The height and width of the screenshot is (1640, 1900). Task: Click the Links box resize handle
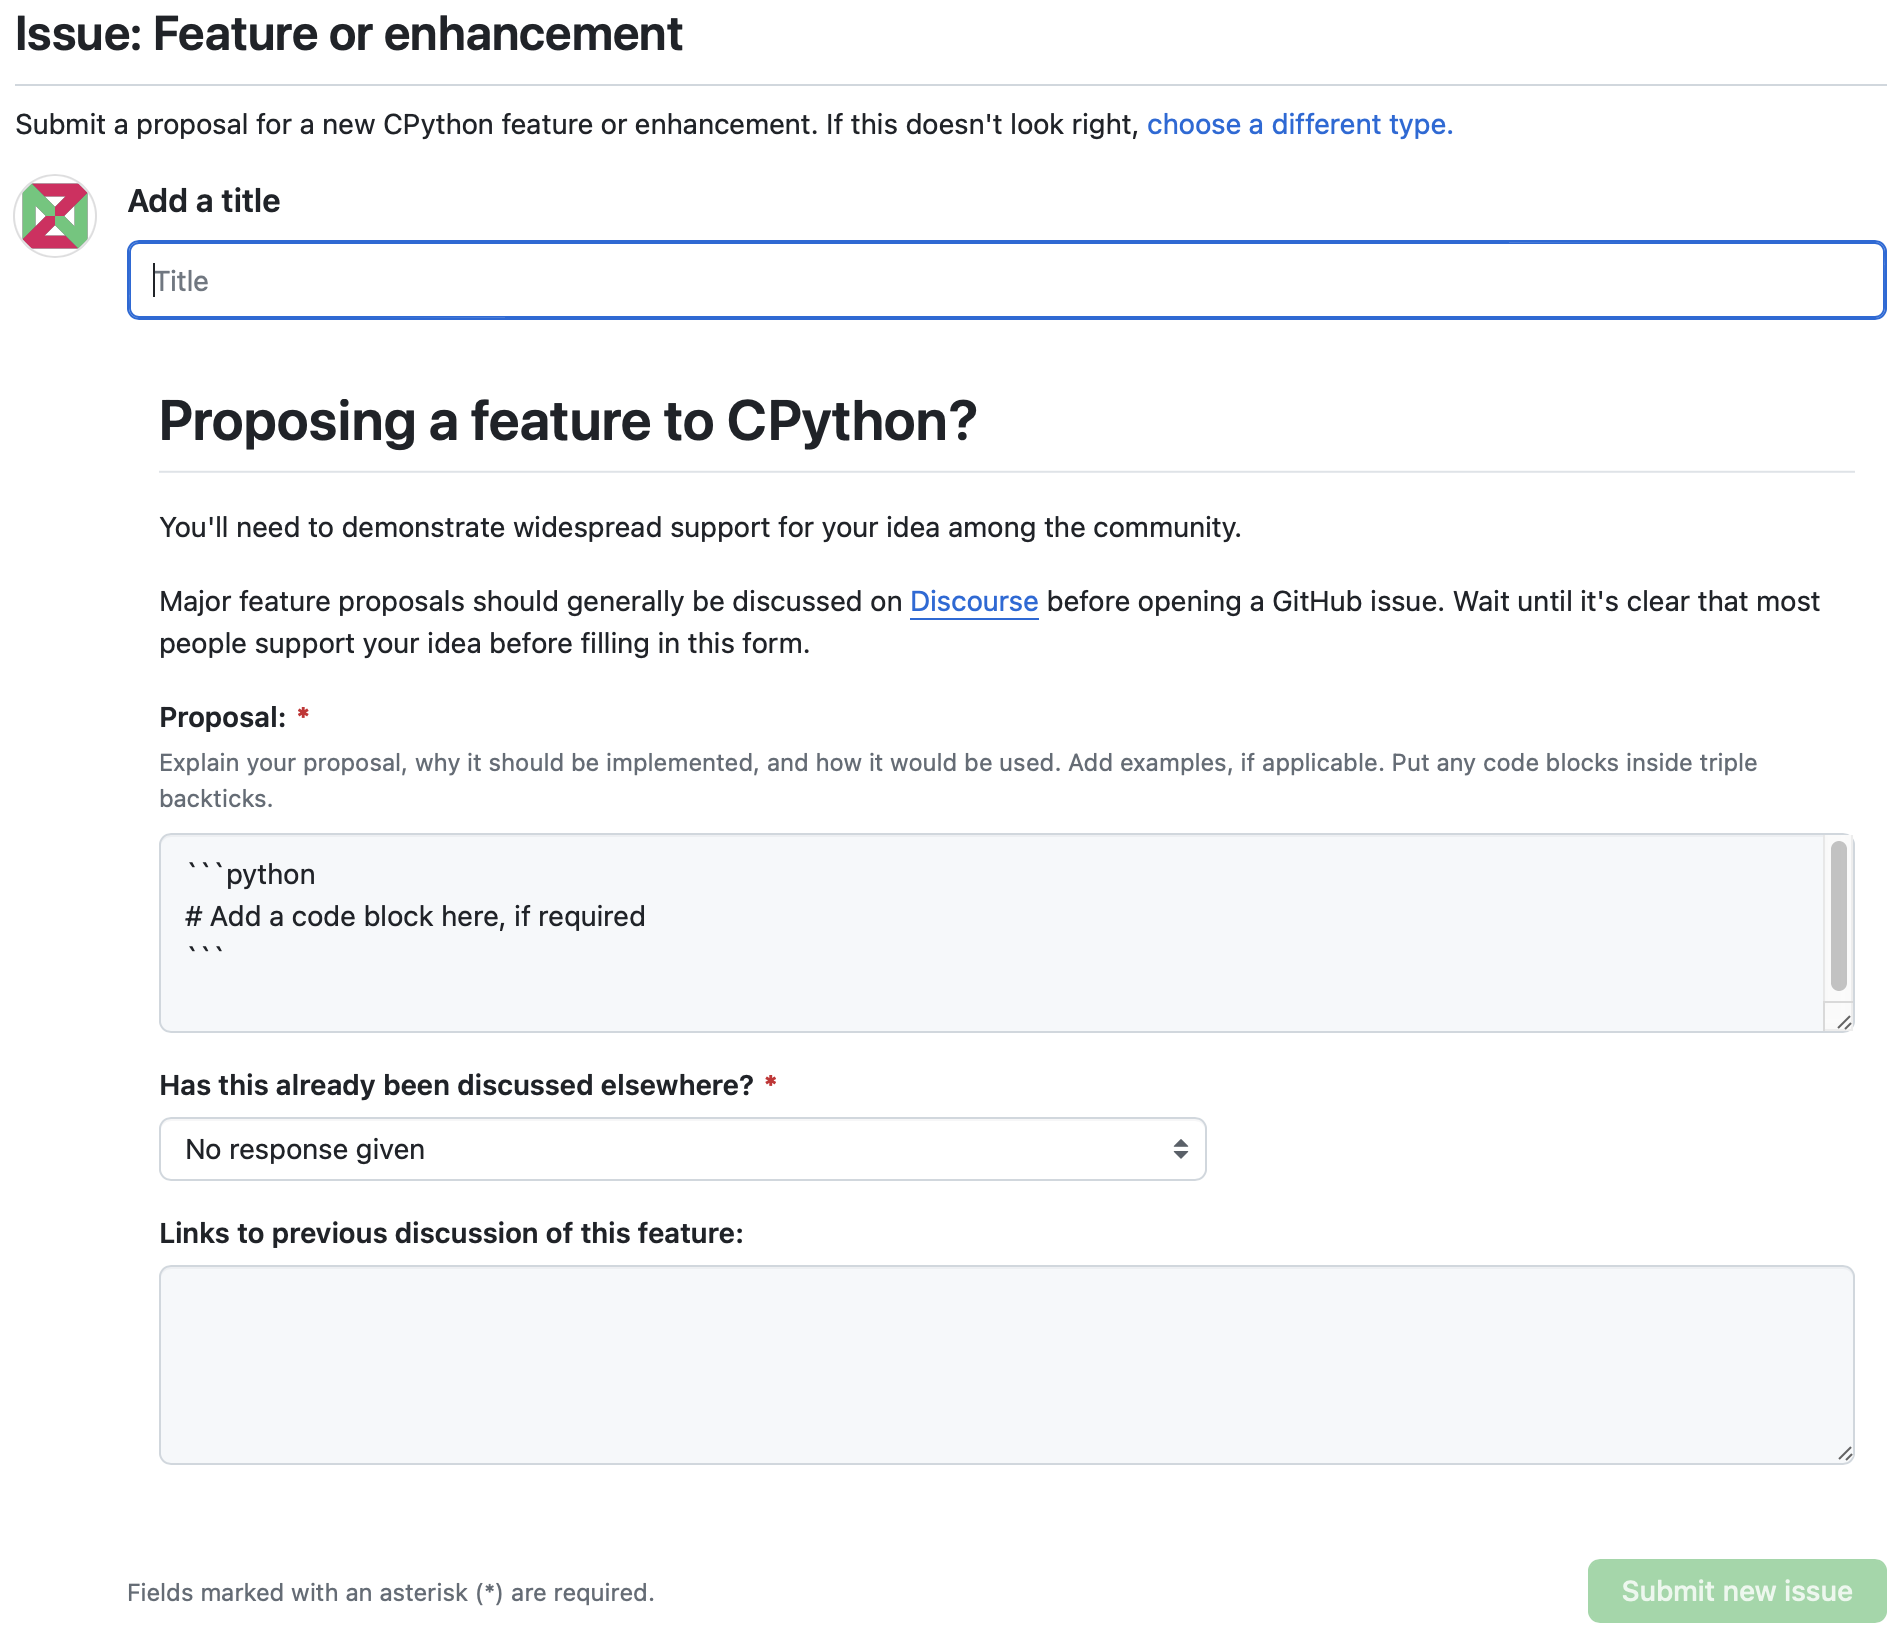tap(1844, 1454)
